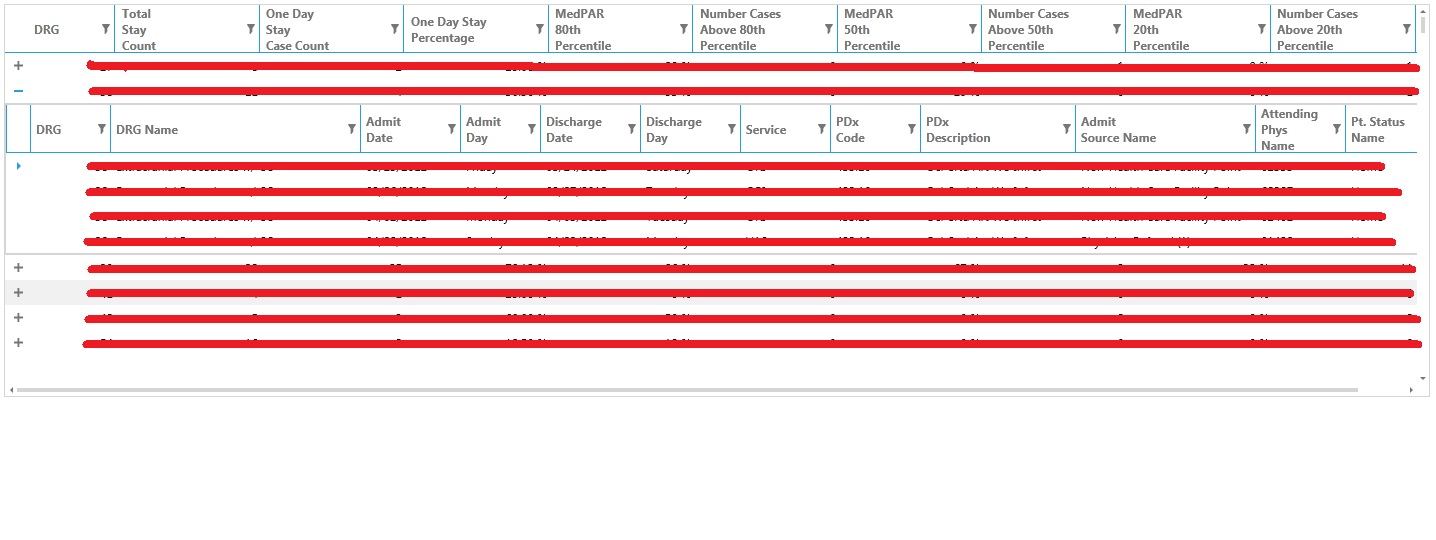Open Admit Source Name filter icon
Image resolution: width=1436 pixels, height=540 pixels.
pyautogui.click(x=1246, y=129)
